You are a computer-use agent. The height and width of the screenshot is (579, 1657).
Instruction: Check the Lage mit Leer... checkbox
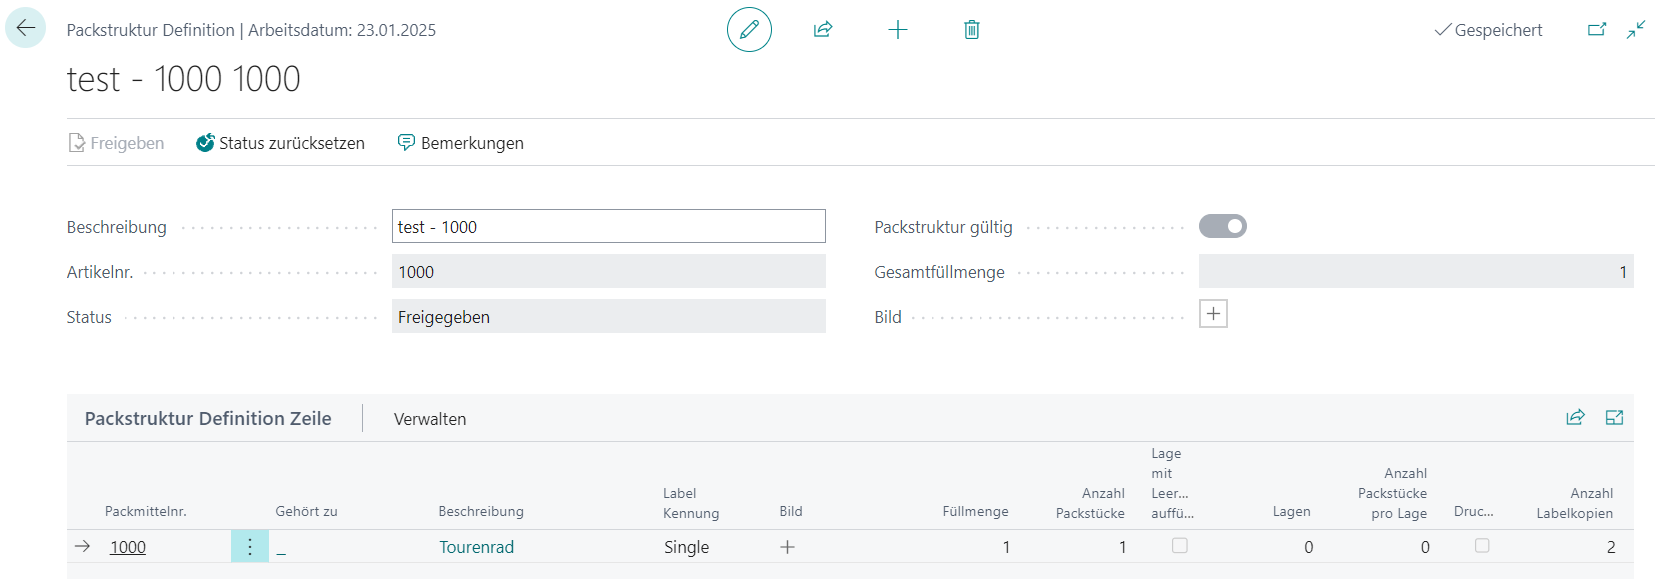pos(1180,546)
